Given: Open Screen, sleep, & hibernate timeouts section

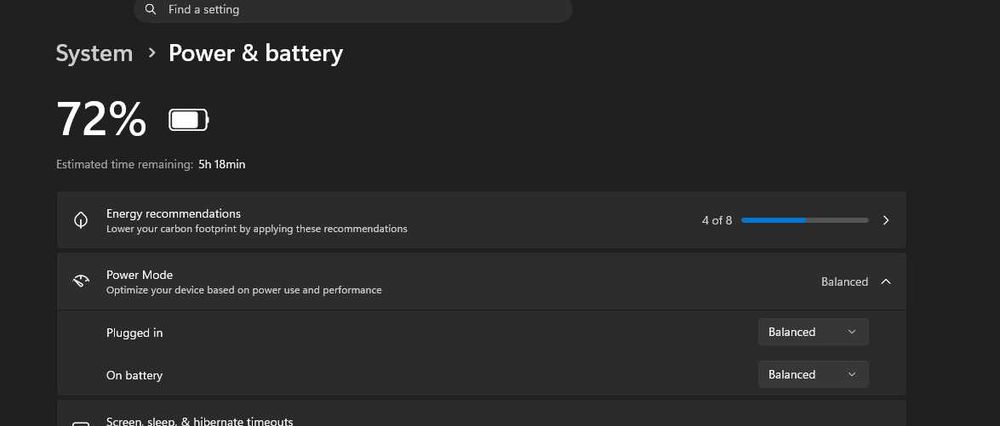Looking at the screenshot, I should click(482, 413).
